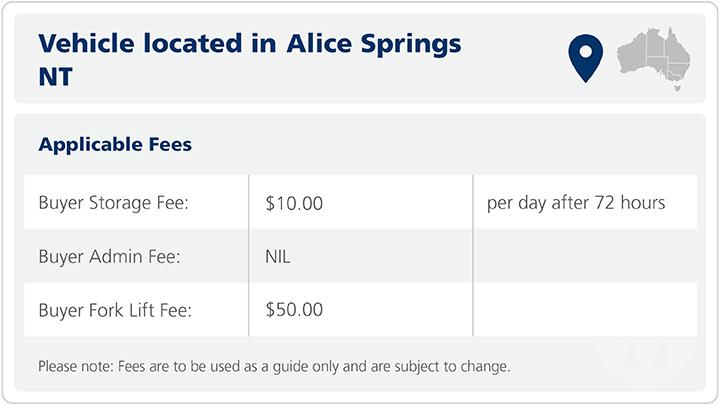This screenshot has width=720, height=405.
Task: Click the $10.00 storage fee amount
Action: click(295, 203)
